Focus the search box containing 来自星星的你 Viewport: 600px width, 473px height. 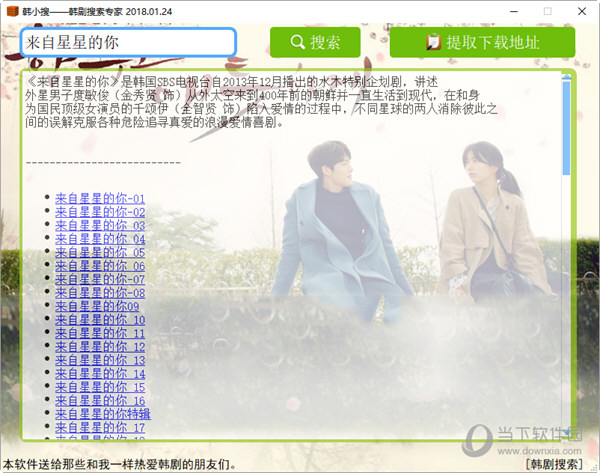click(128, 42)
